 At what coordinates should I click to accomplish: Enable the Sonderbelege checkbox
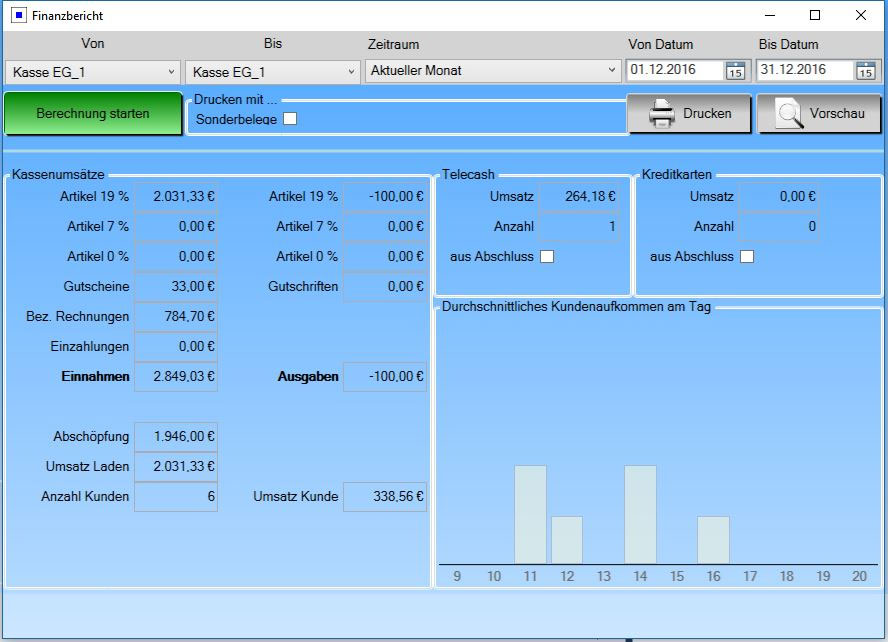[290, 119]
